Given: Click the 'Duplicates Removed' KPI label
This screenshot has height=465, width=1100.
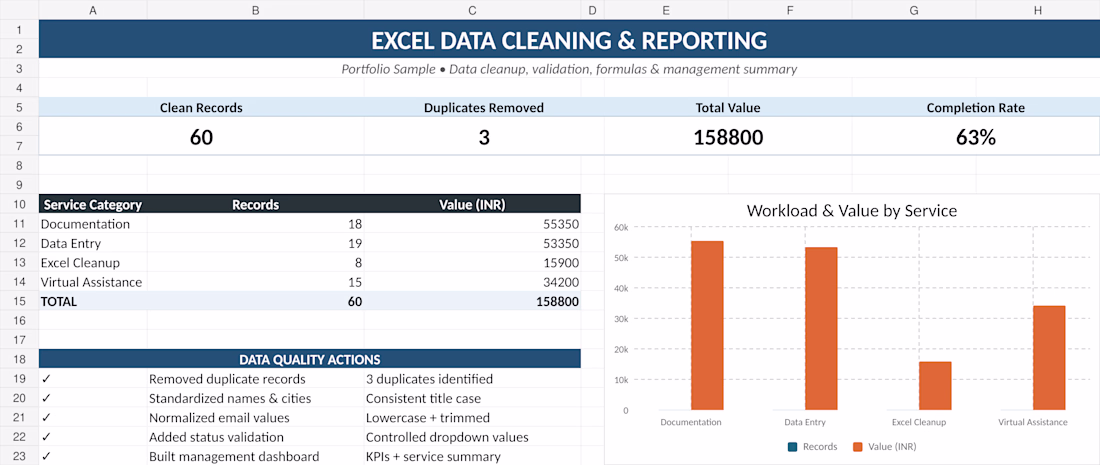Looking at the screenshot, I should pyautogui.click(x=484, y=107).
